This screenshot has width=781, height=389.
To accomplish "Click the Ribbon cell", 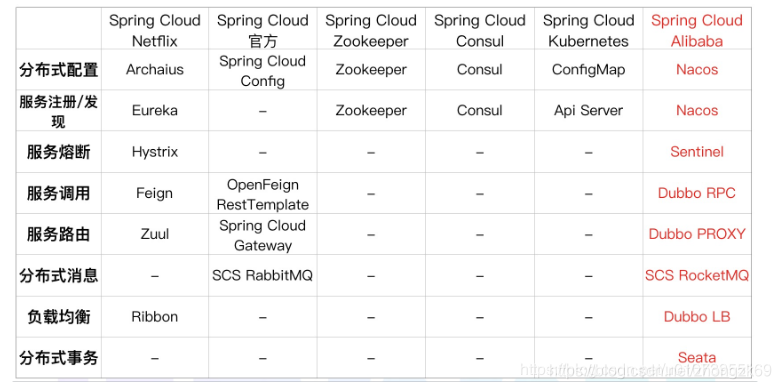I will pos(154,316).
